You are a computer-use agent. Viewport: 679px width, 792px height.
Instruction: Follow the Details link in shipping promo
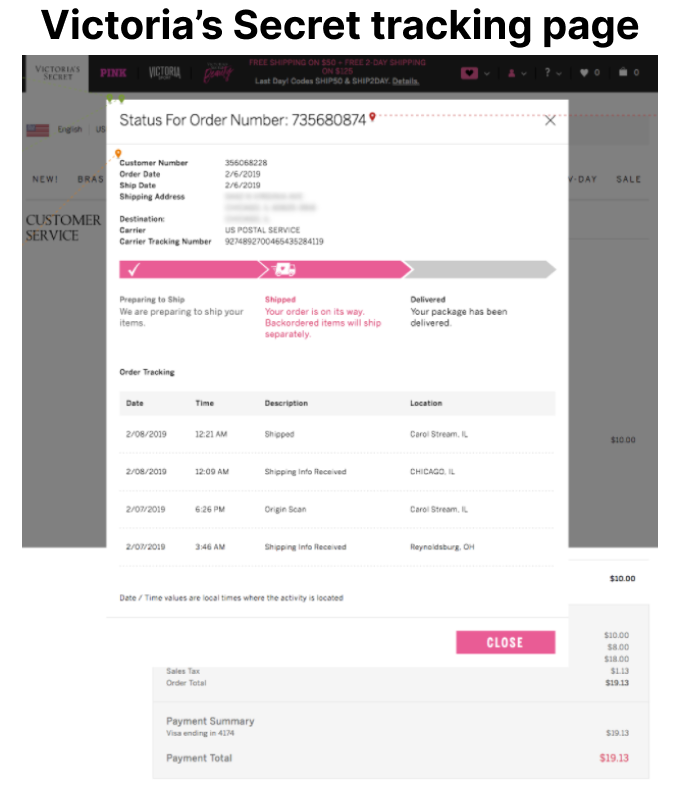[406, 81]
